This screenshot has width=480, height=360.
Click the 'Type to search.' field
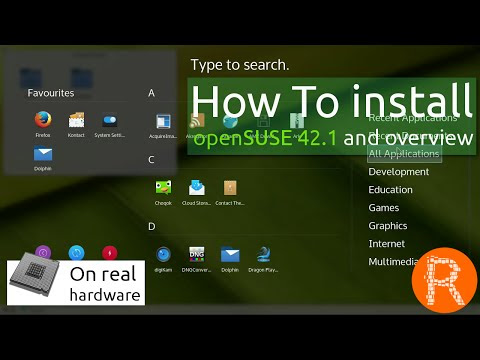click(240, 65)
